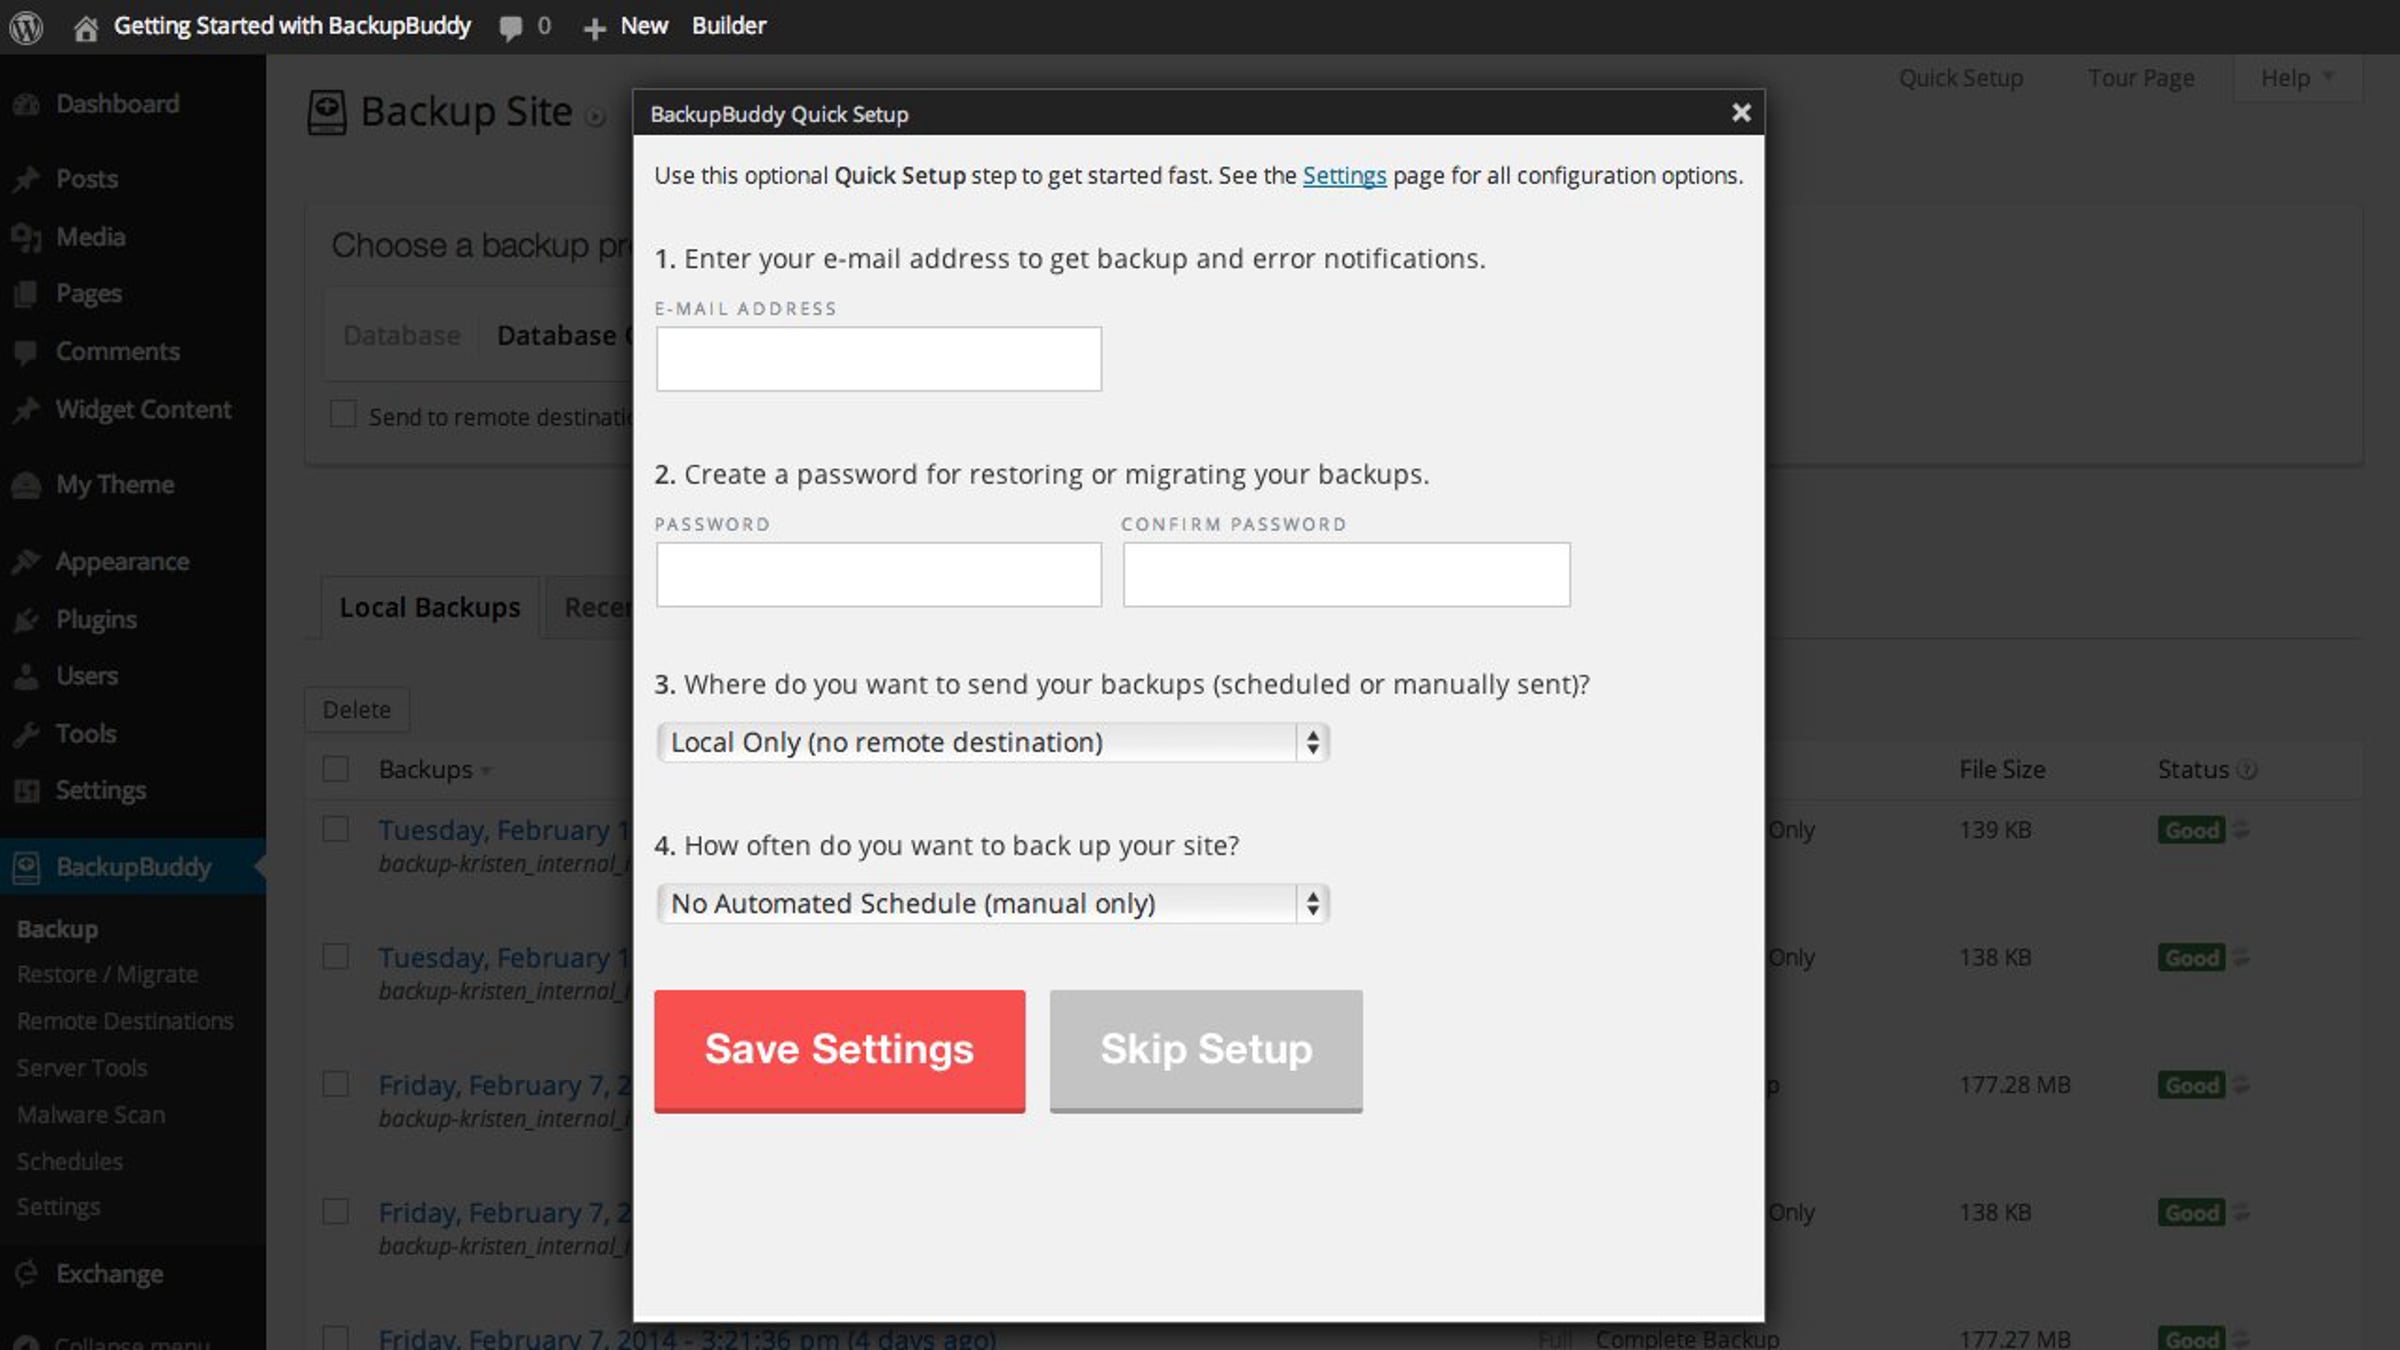The width and height of the screenshot is (2400, 1350).
Task: Click the Users person icon
Action: pos(27,677)
